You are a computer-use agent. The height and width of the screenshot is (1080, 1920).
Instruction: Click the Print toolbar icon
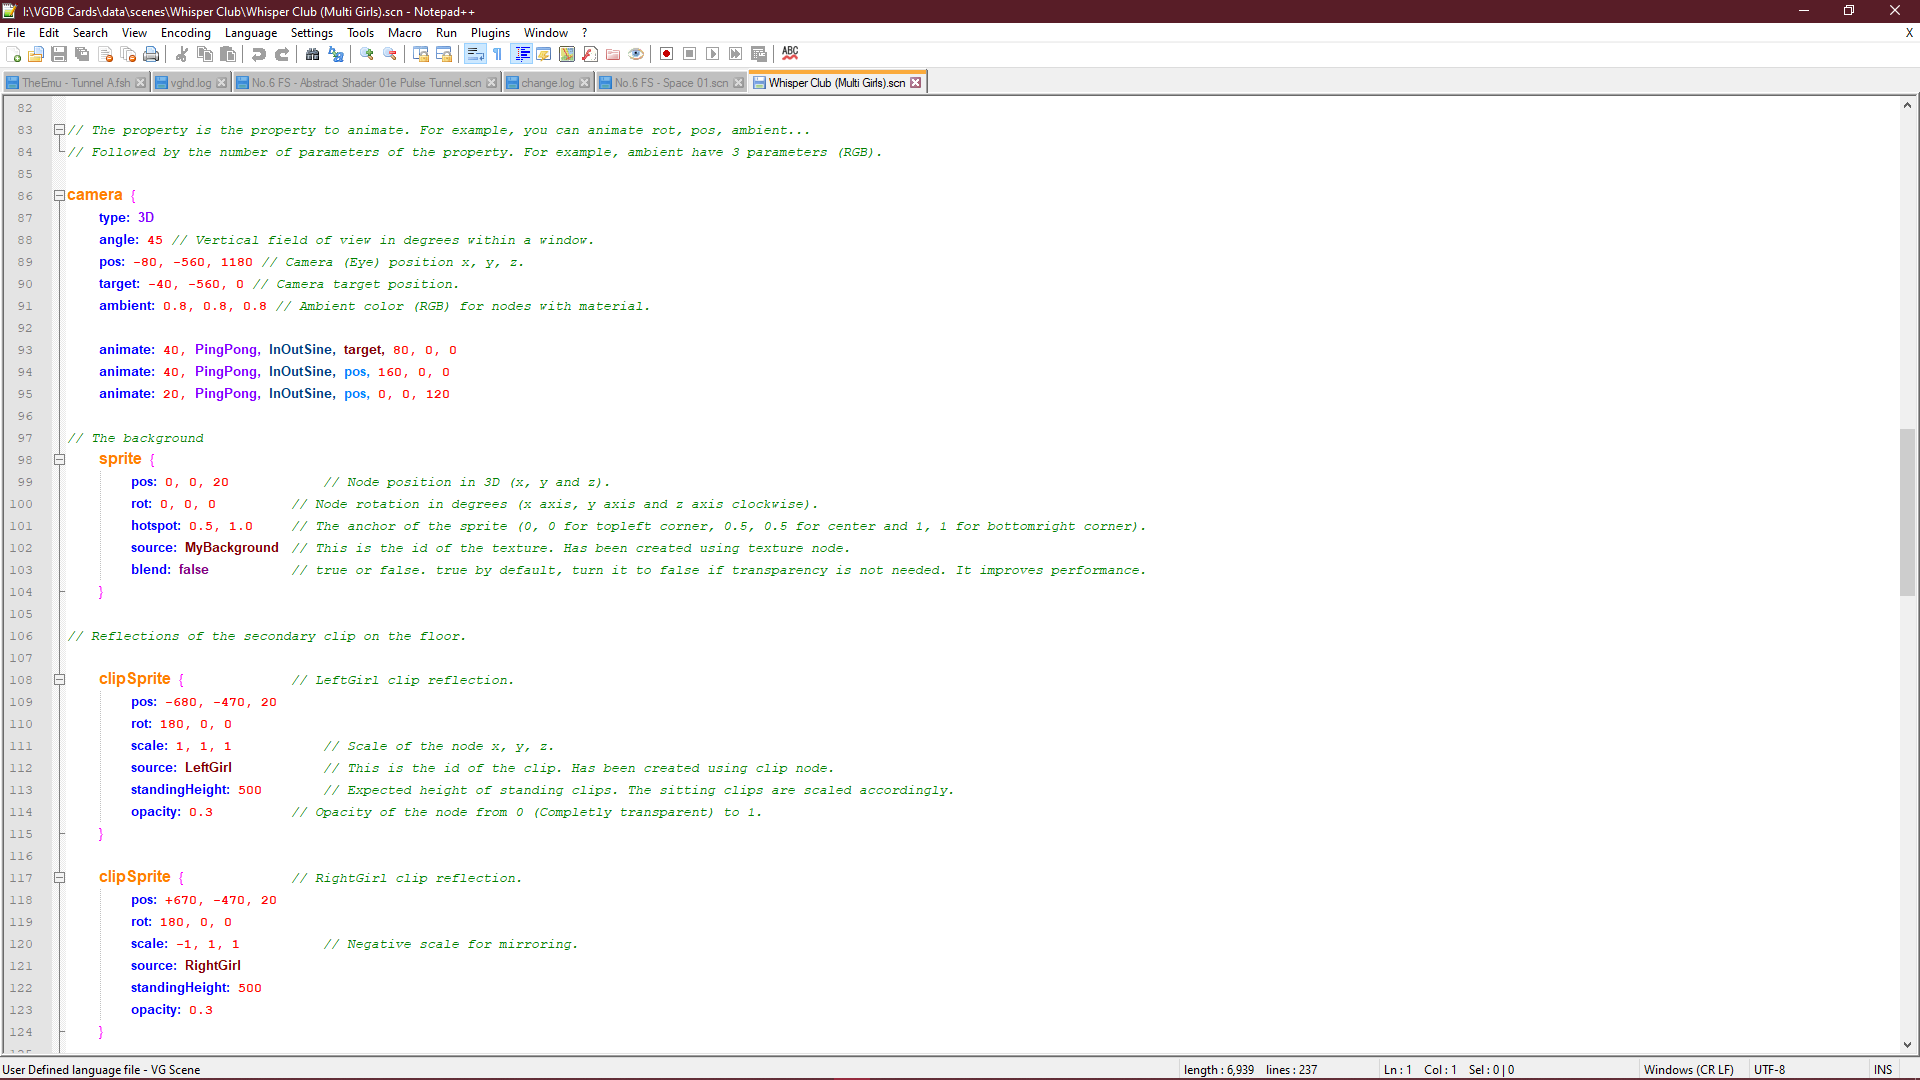(x=151, y=54)
